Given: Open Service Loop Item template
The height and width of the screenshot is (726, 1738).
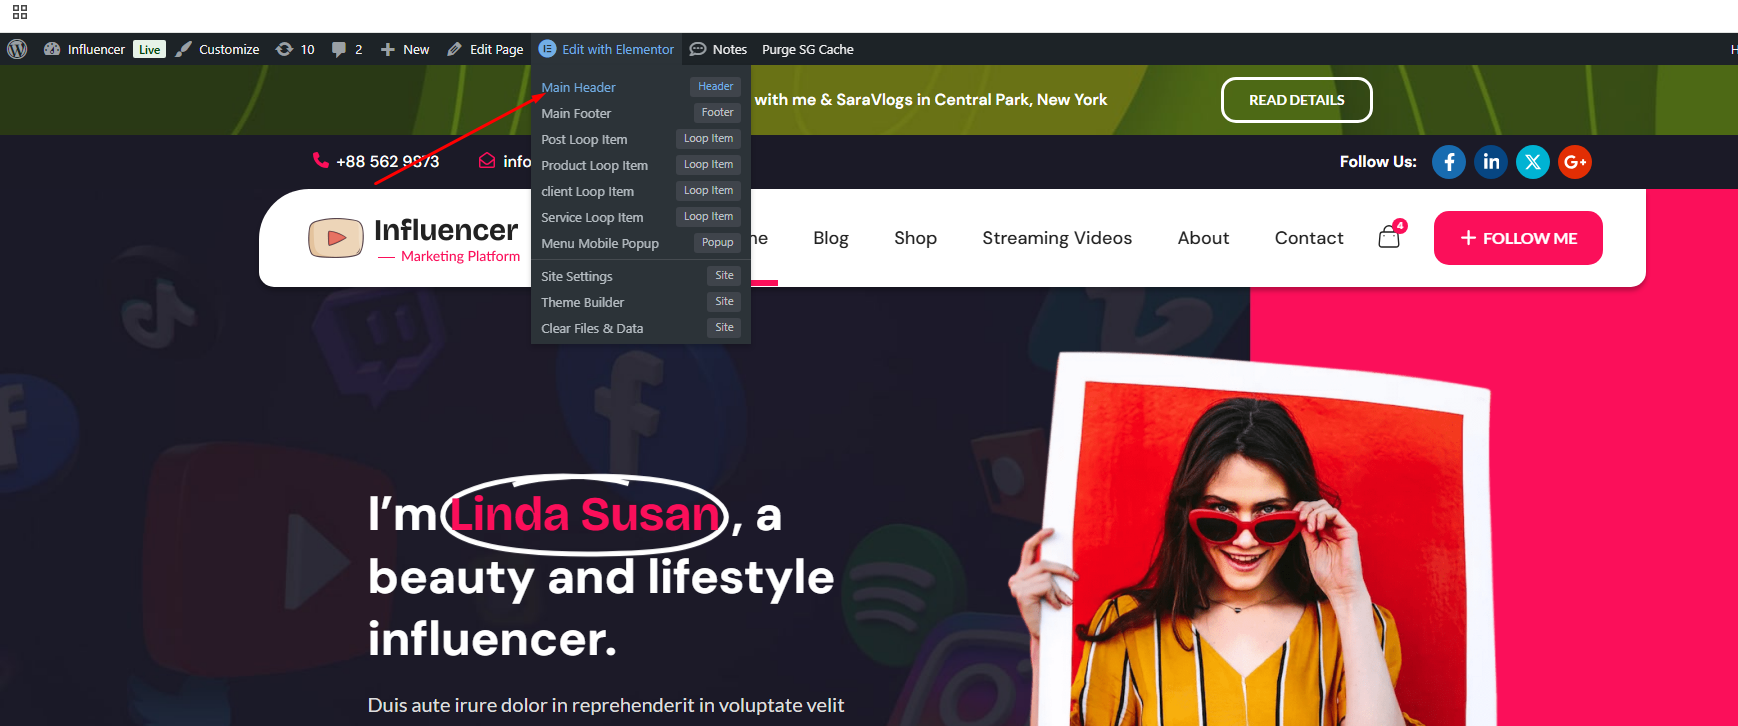Looking at the screenshot, I should pos(592,217).
